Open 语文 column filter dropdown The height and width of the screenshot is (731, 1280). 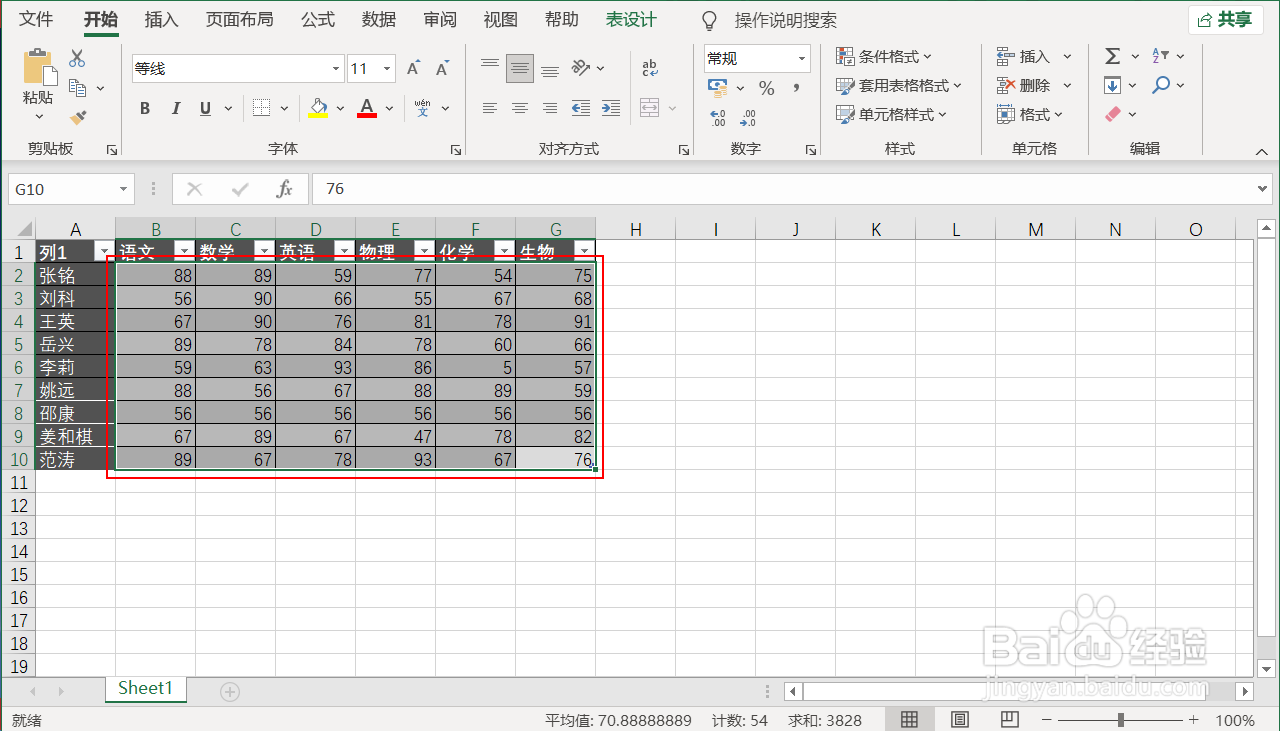click(x=184, y=250)
